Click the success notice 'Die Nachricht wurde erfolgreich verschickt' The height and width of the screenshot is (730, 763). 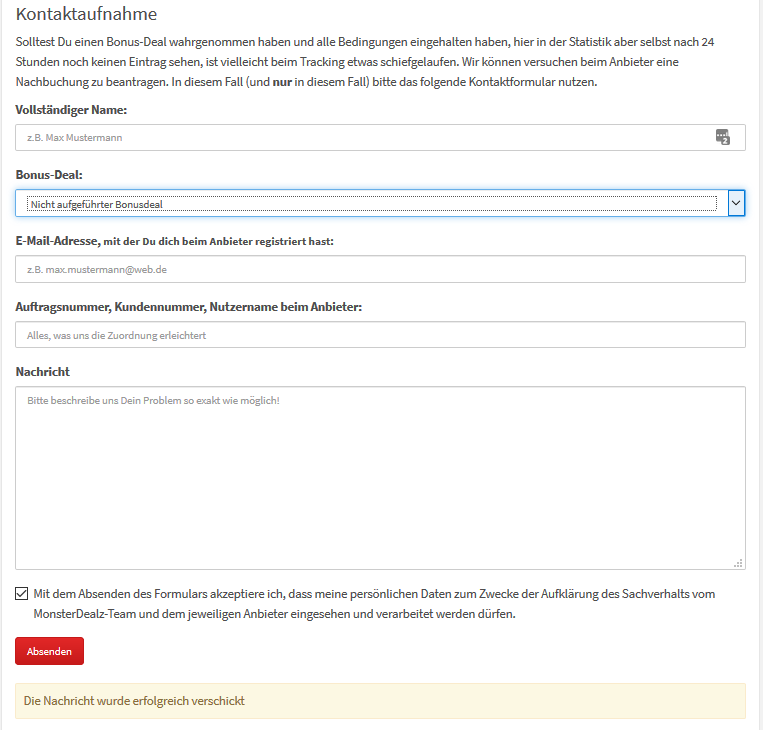(x=134, y=701)
